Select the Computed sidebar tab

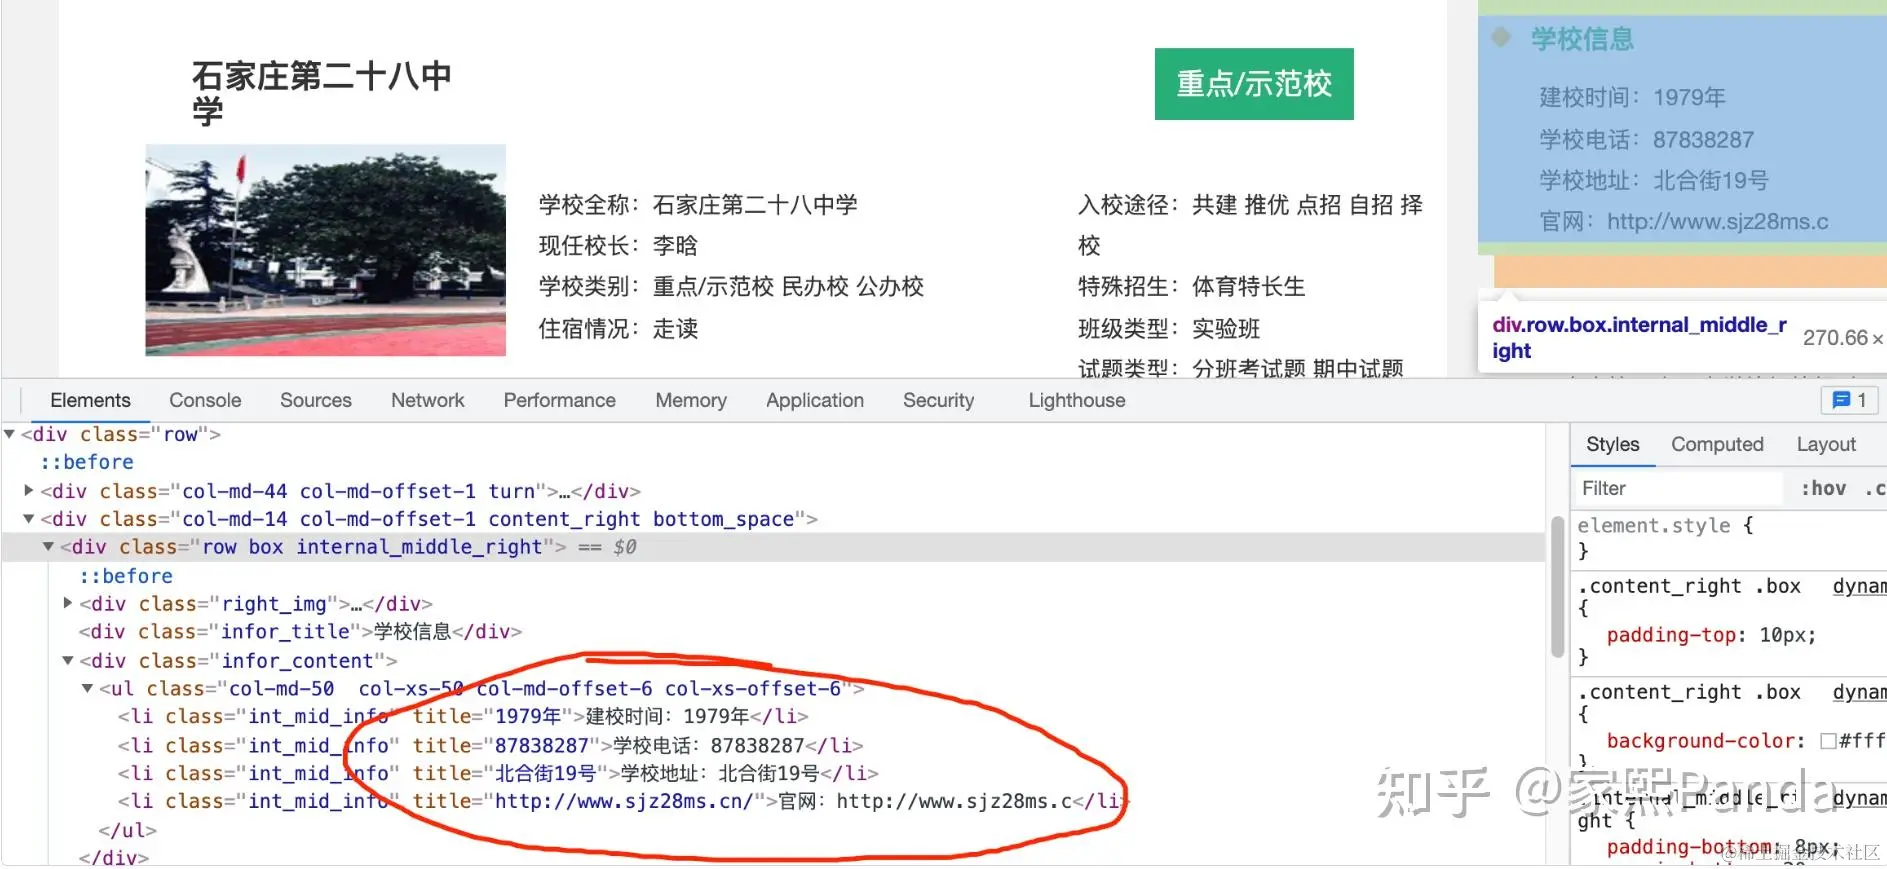click(1717, 444)
